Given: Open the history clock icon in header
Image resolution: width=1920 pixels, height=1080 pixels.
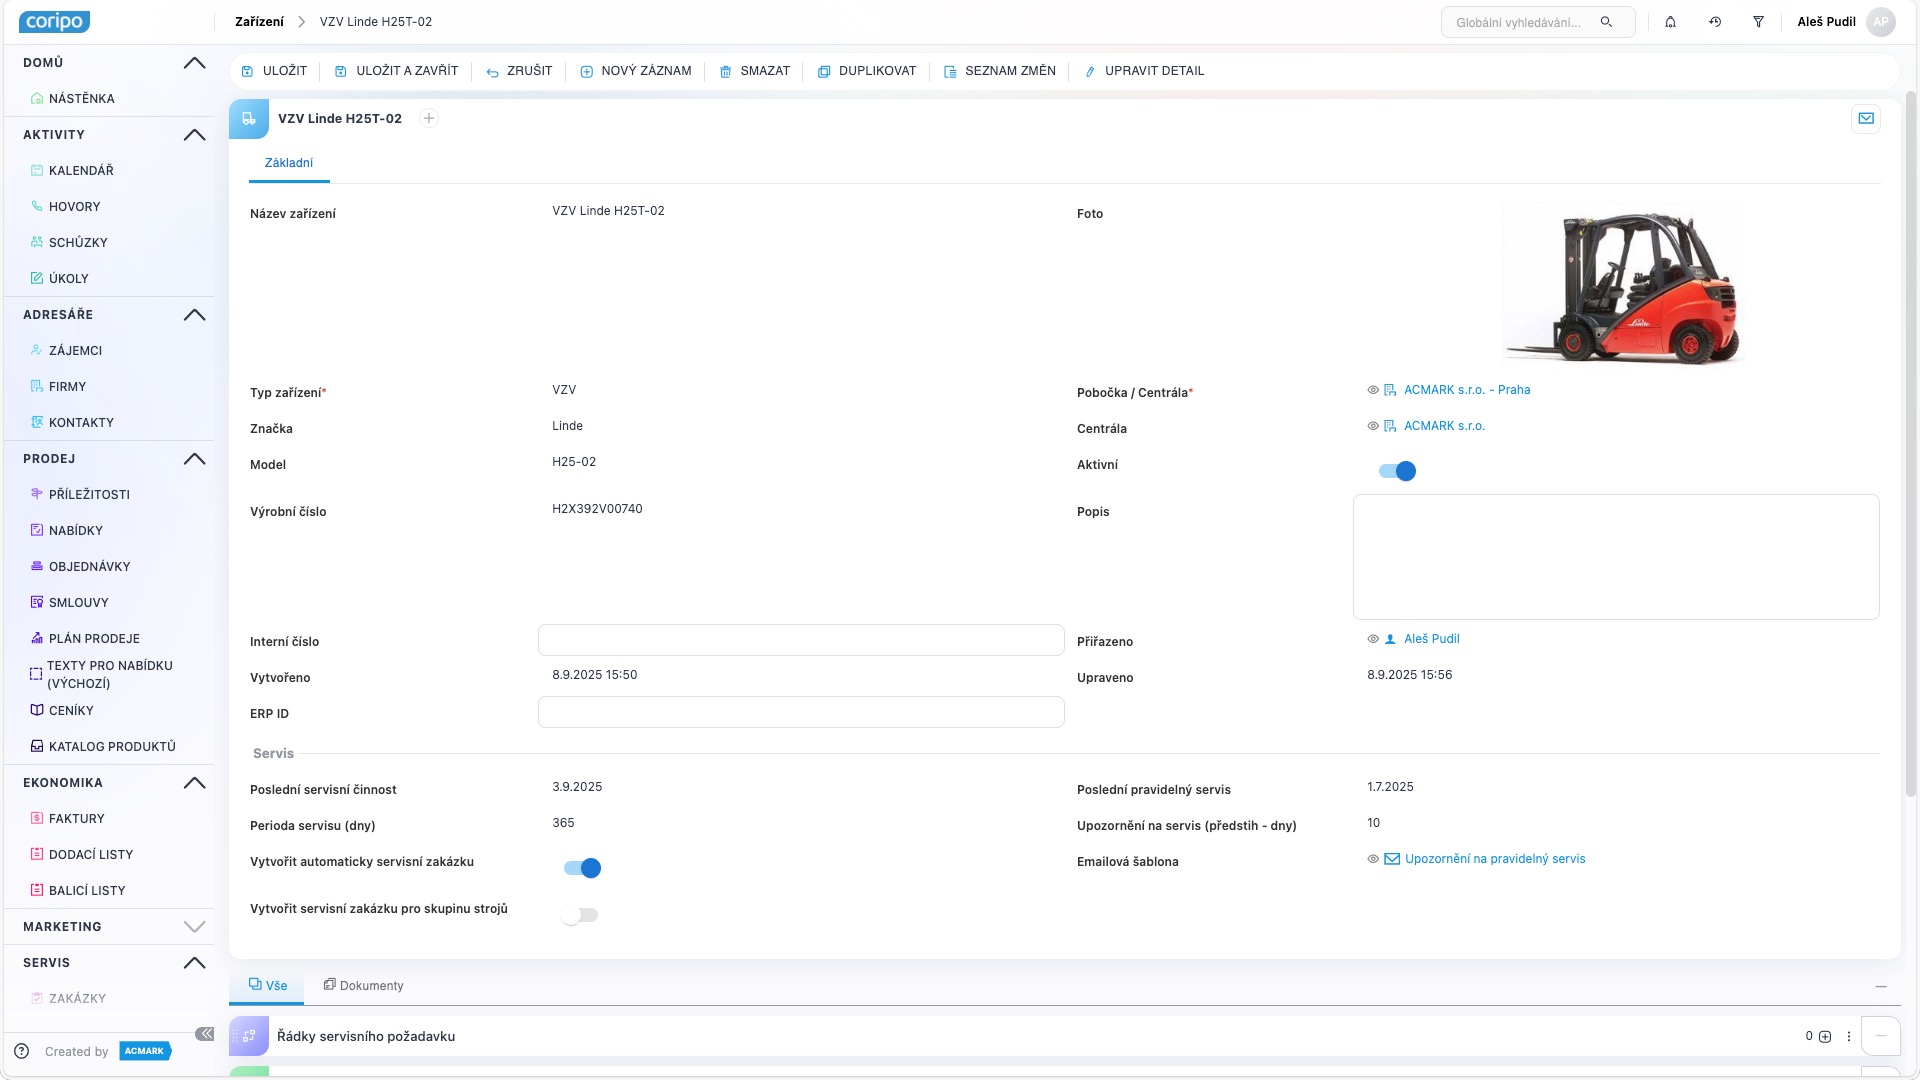Looking at the screenshot, I should point(1715,22).
